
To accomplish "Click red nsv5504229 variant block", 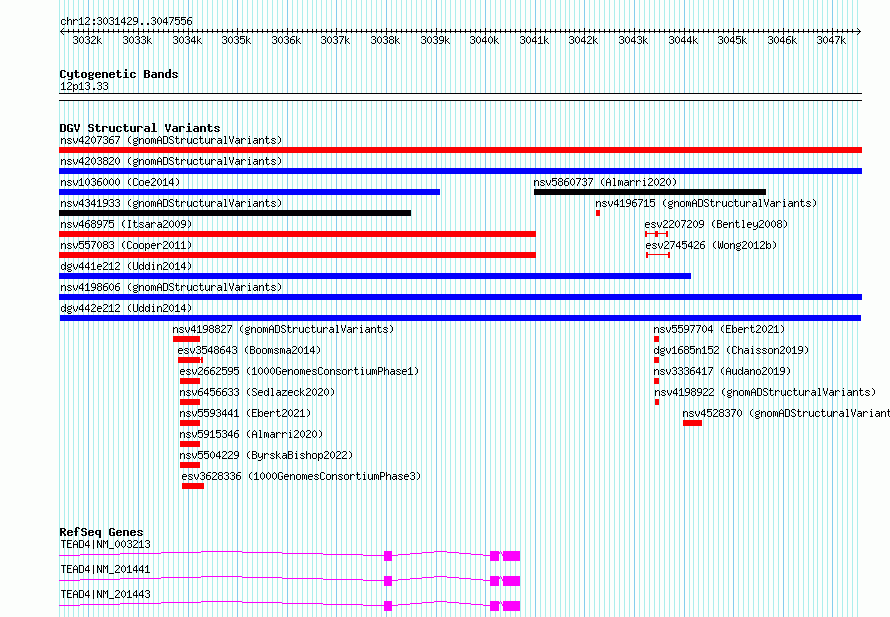I will click(190, 465).
